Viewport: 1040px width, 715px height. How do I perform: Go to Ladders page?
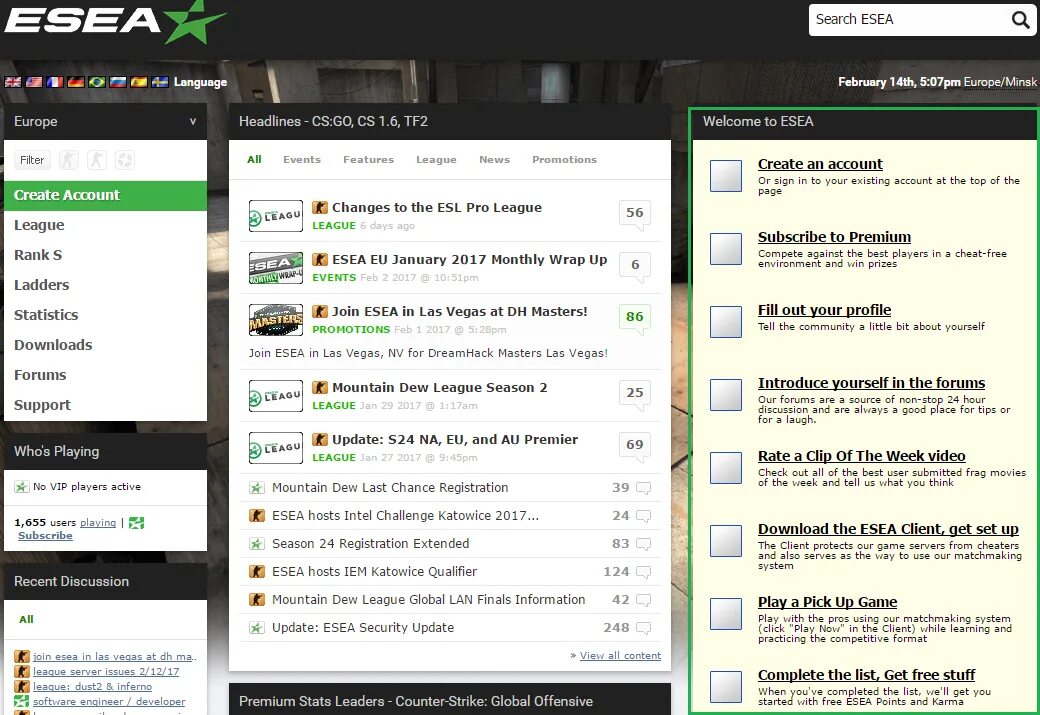point(41,285)
